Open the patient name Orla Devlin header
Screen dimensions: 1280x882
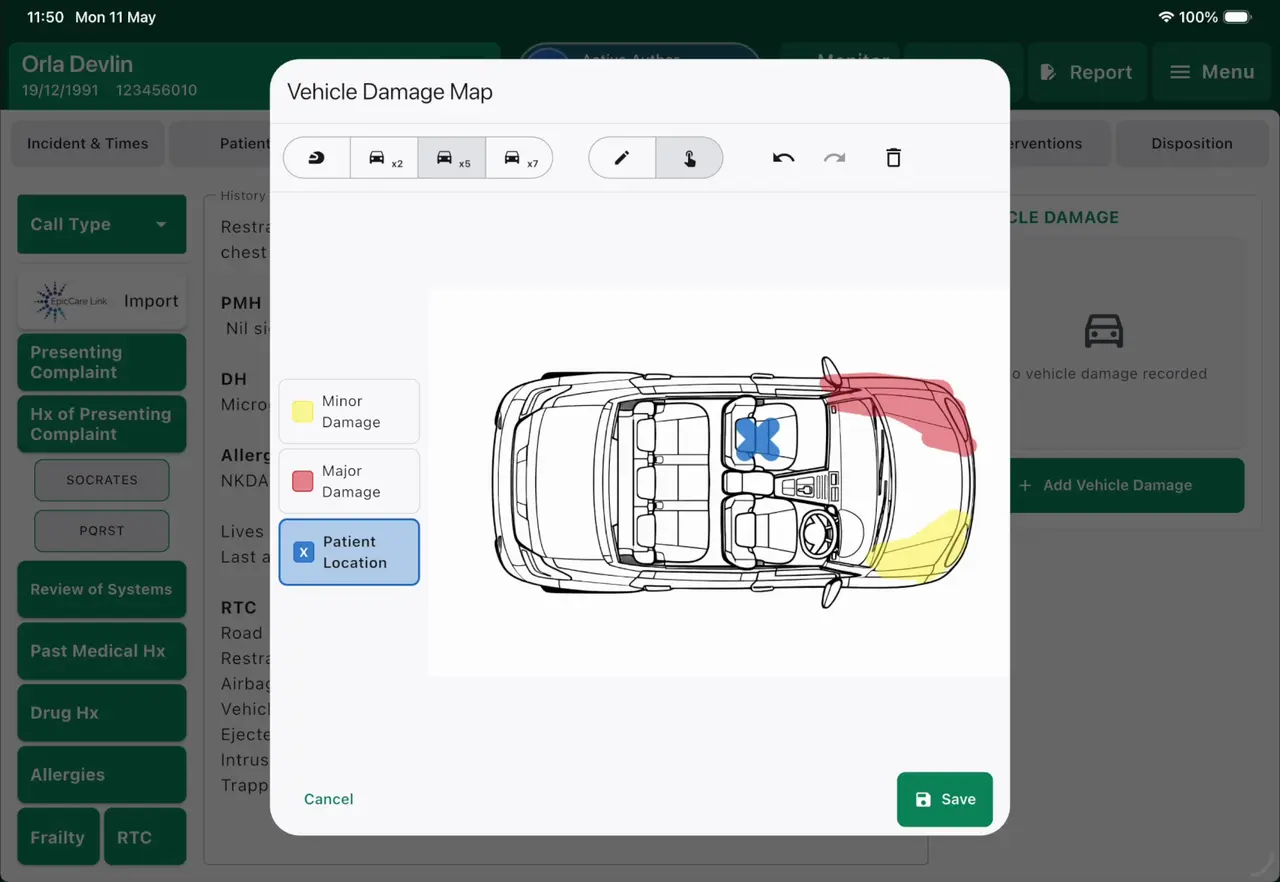[x=77, y=64]
